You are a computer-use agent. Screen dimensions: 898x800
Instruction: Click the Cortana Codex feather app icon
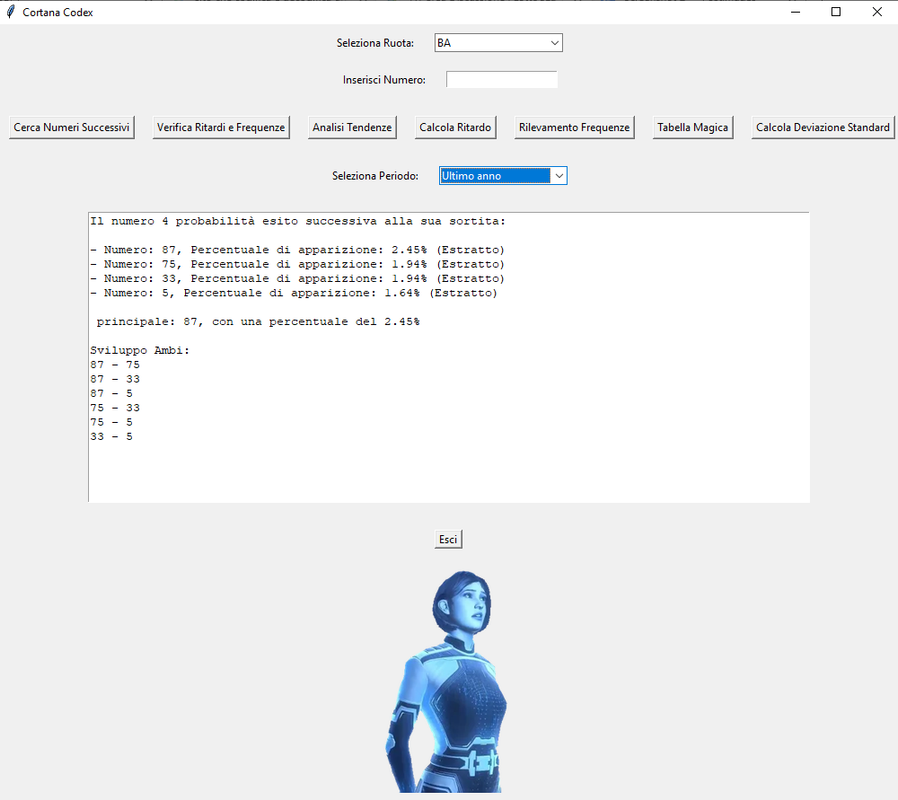point(11,12)
